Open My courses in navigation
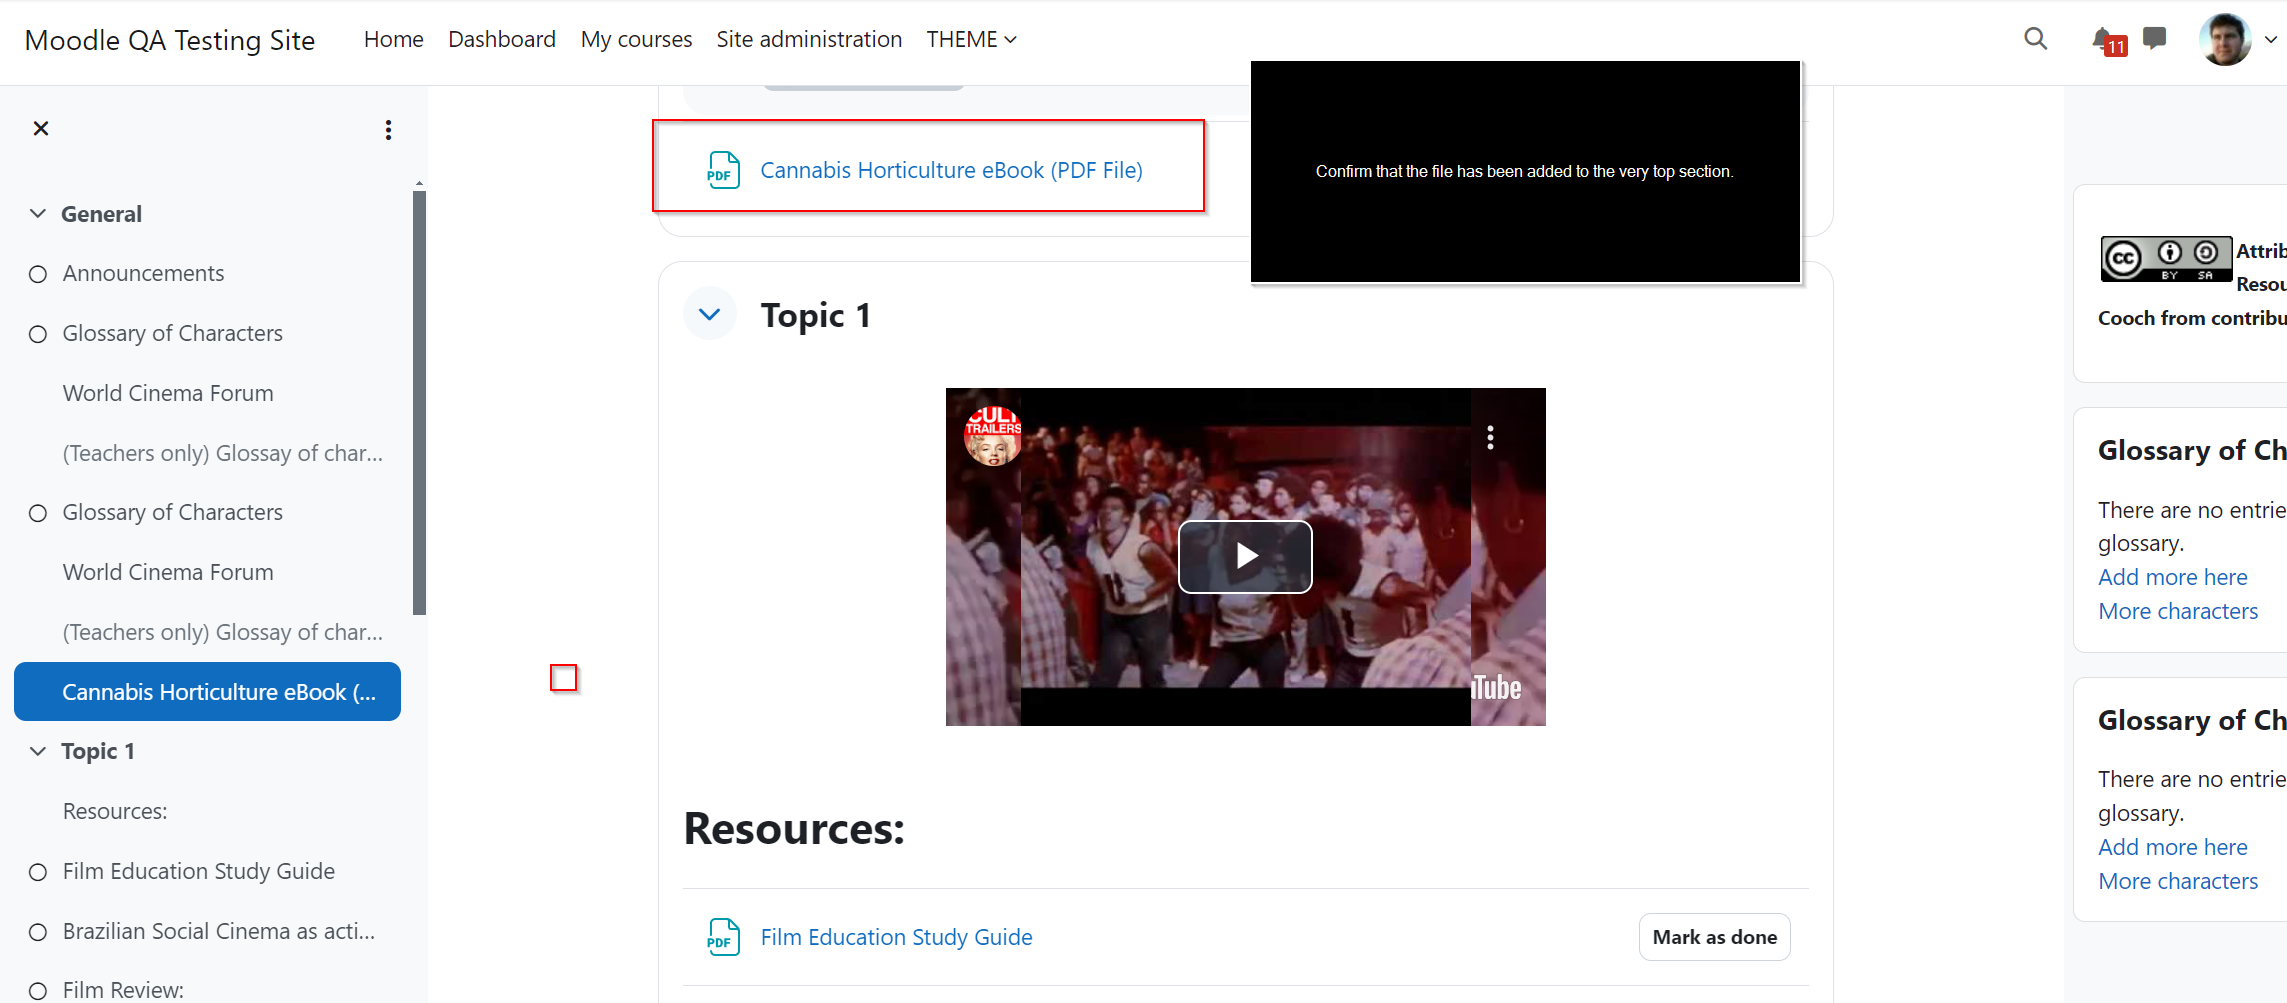This screenshot has height=1003, width=2287. (636, 39)
